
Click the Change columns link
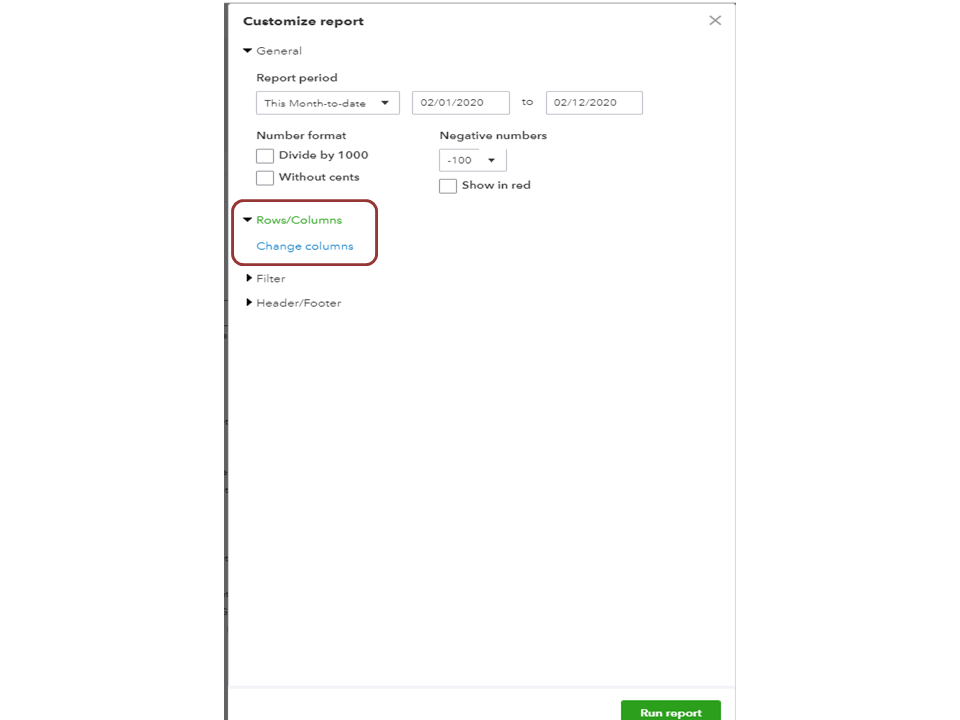pyautogui.click(x=304, y=246)
